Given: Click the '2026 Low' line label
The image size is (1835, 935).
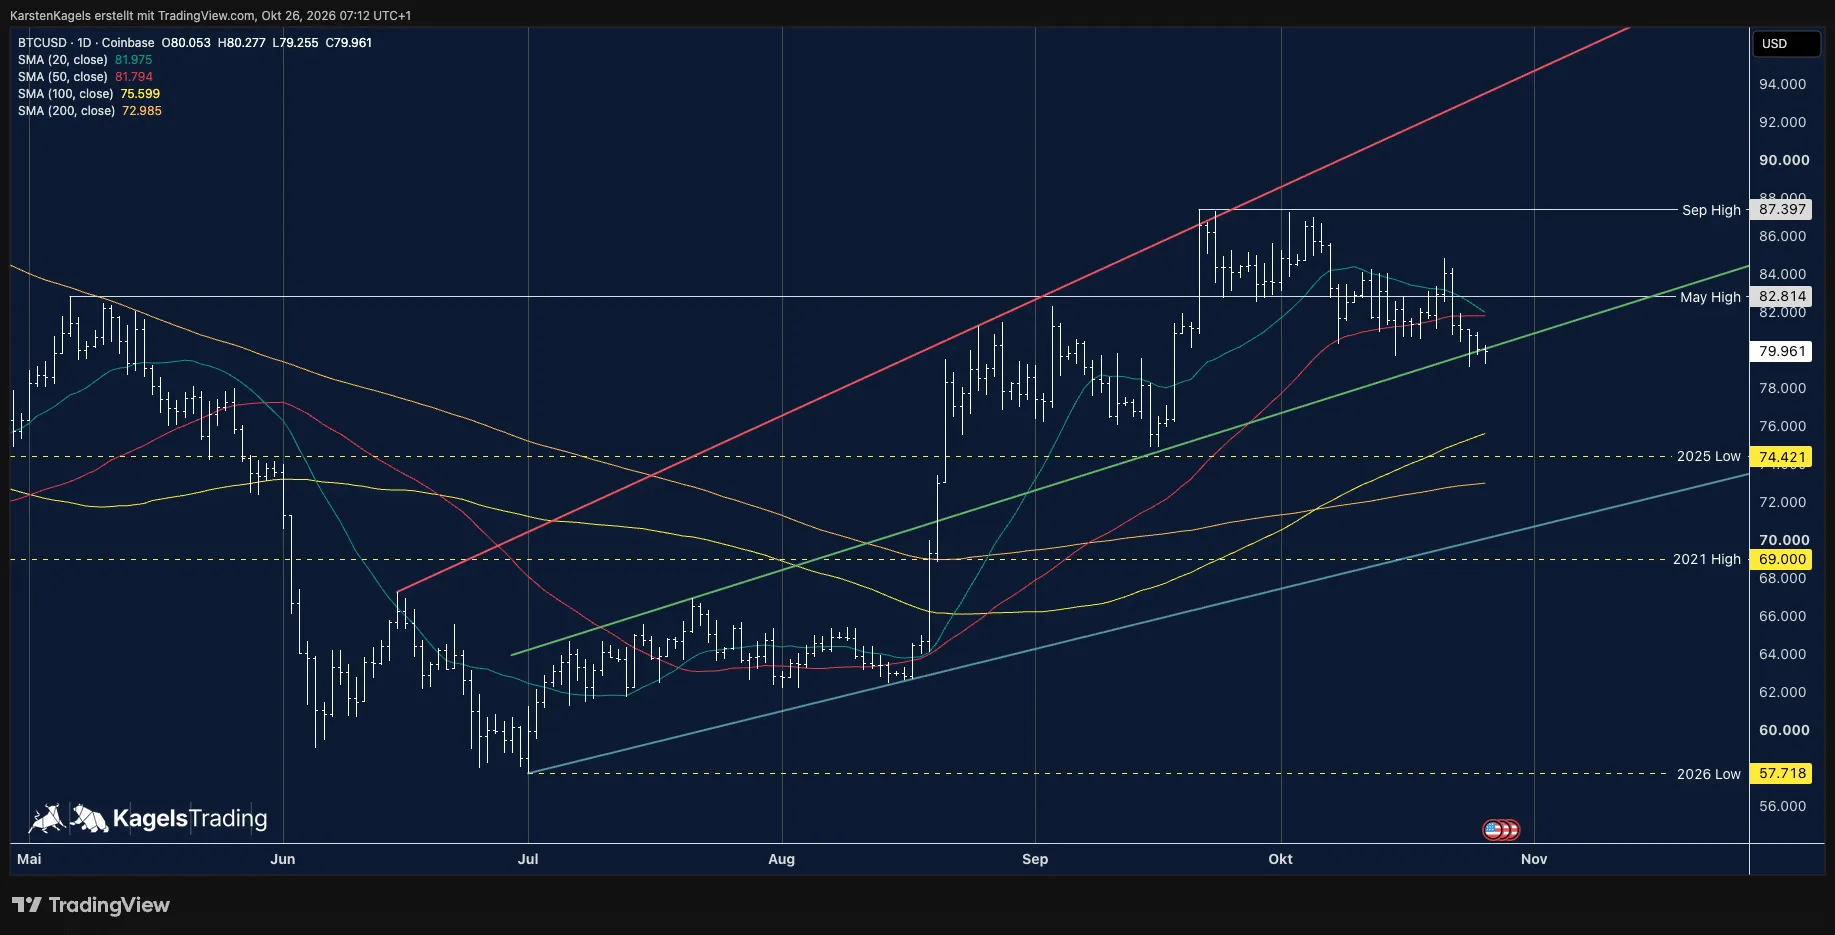Looking at the screenshot, I should (1709, 774).
